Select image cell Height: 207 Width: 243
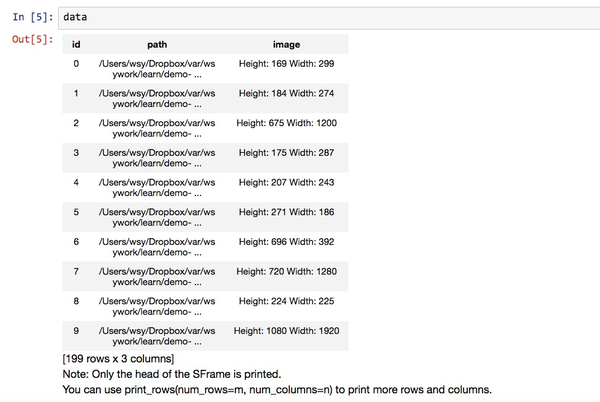The image size is (600, 402). click(x=286, y=182)
